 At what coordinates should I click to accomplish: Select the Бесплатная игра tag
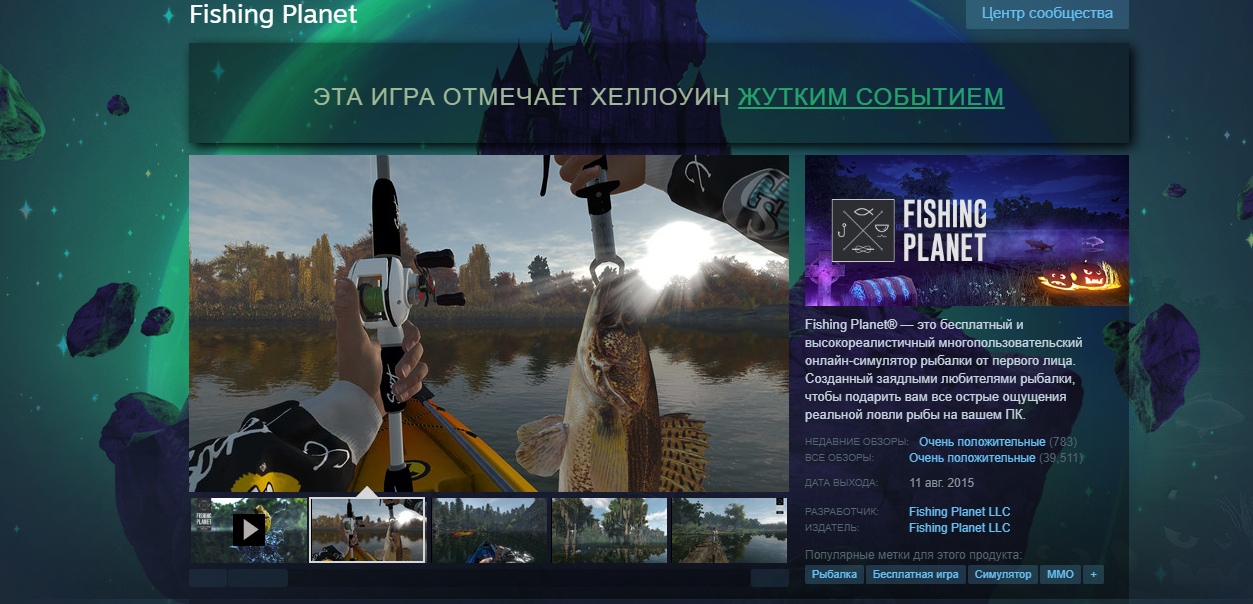pyautogui.click(x=915, y=575)
